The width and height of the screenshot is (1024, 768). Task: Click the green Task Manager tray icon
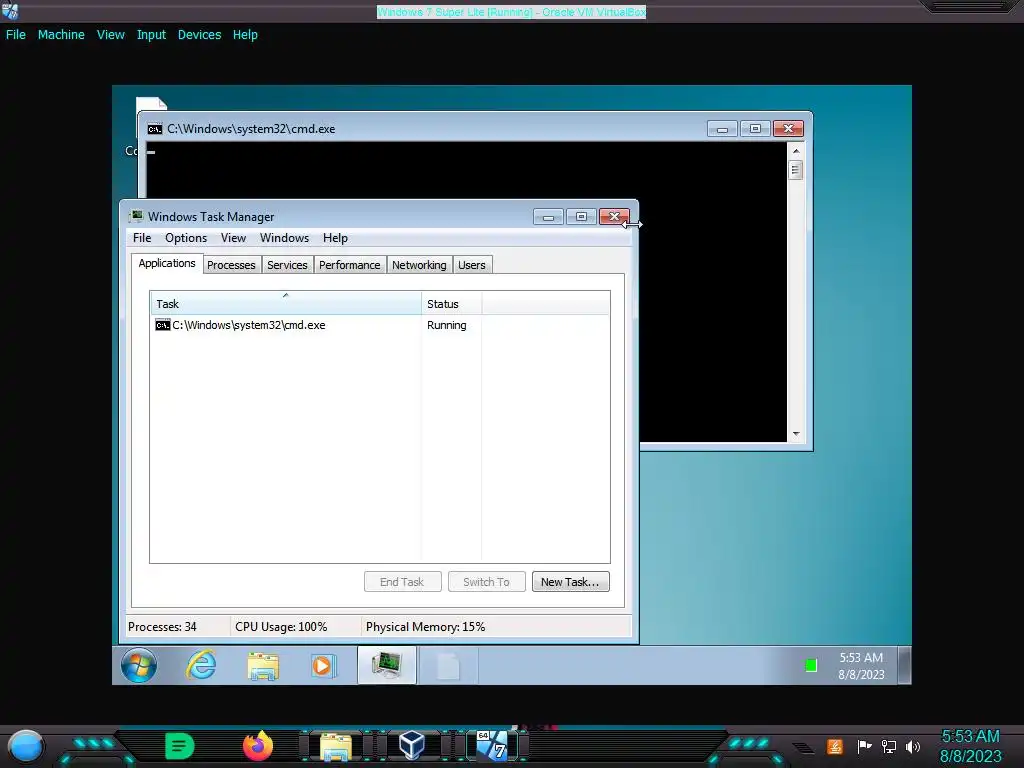811,665
